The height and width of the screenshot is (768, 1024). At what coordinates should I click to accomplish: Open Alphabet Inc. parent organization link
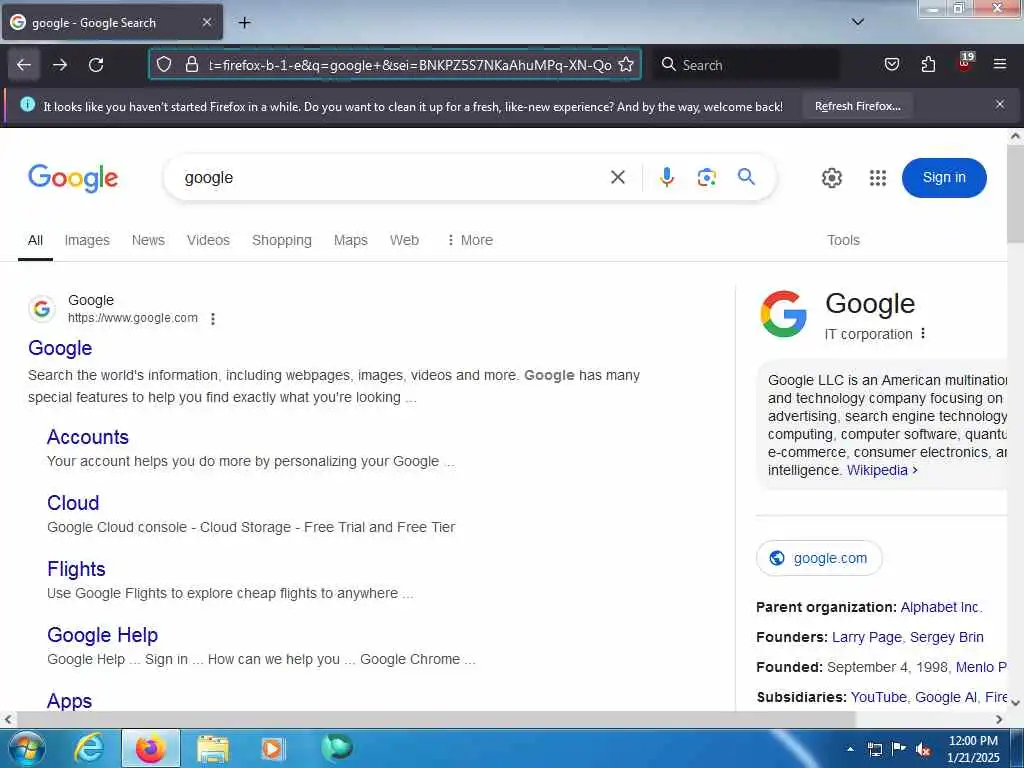pos(941,607)
